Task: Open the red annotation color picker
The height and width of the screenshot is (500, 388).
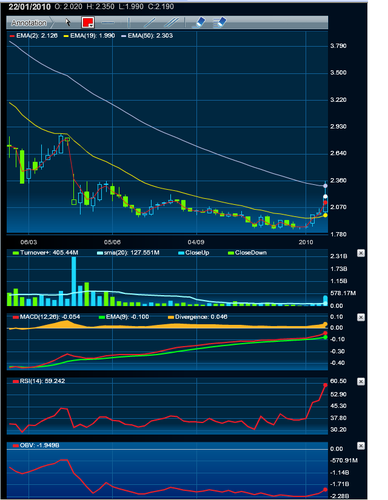Action: 88,23
